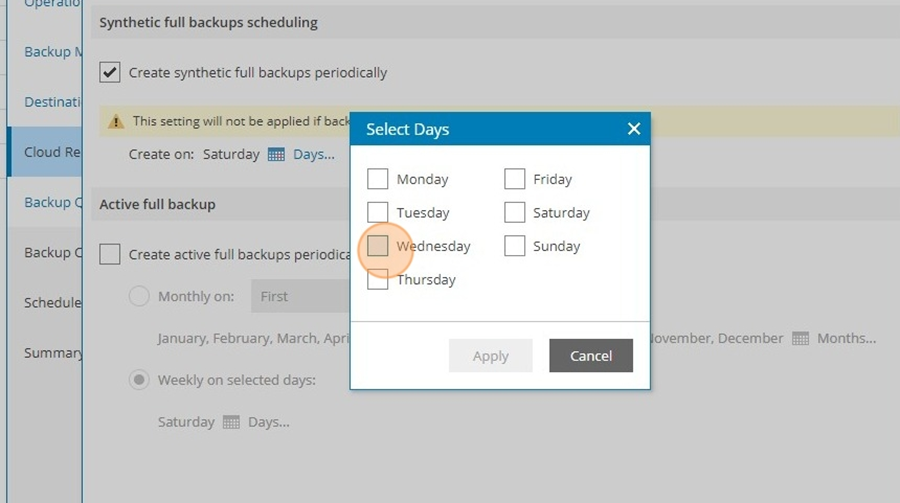Go to the Summary step in sidebar
The height and width of the screenshot is (503, 900).
[53, 353]
